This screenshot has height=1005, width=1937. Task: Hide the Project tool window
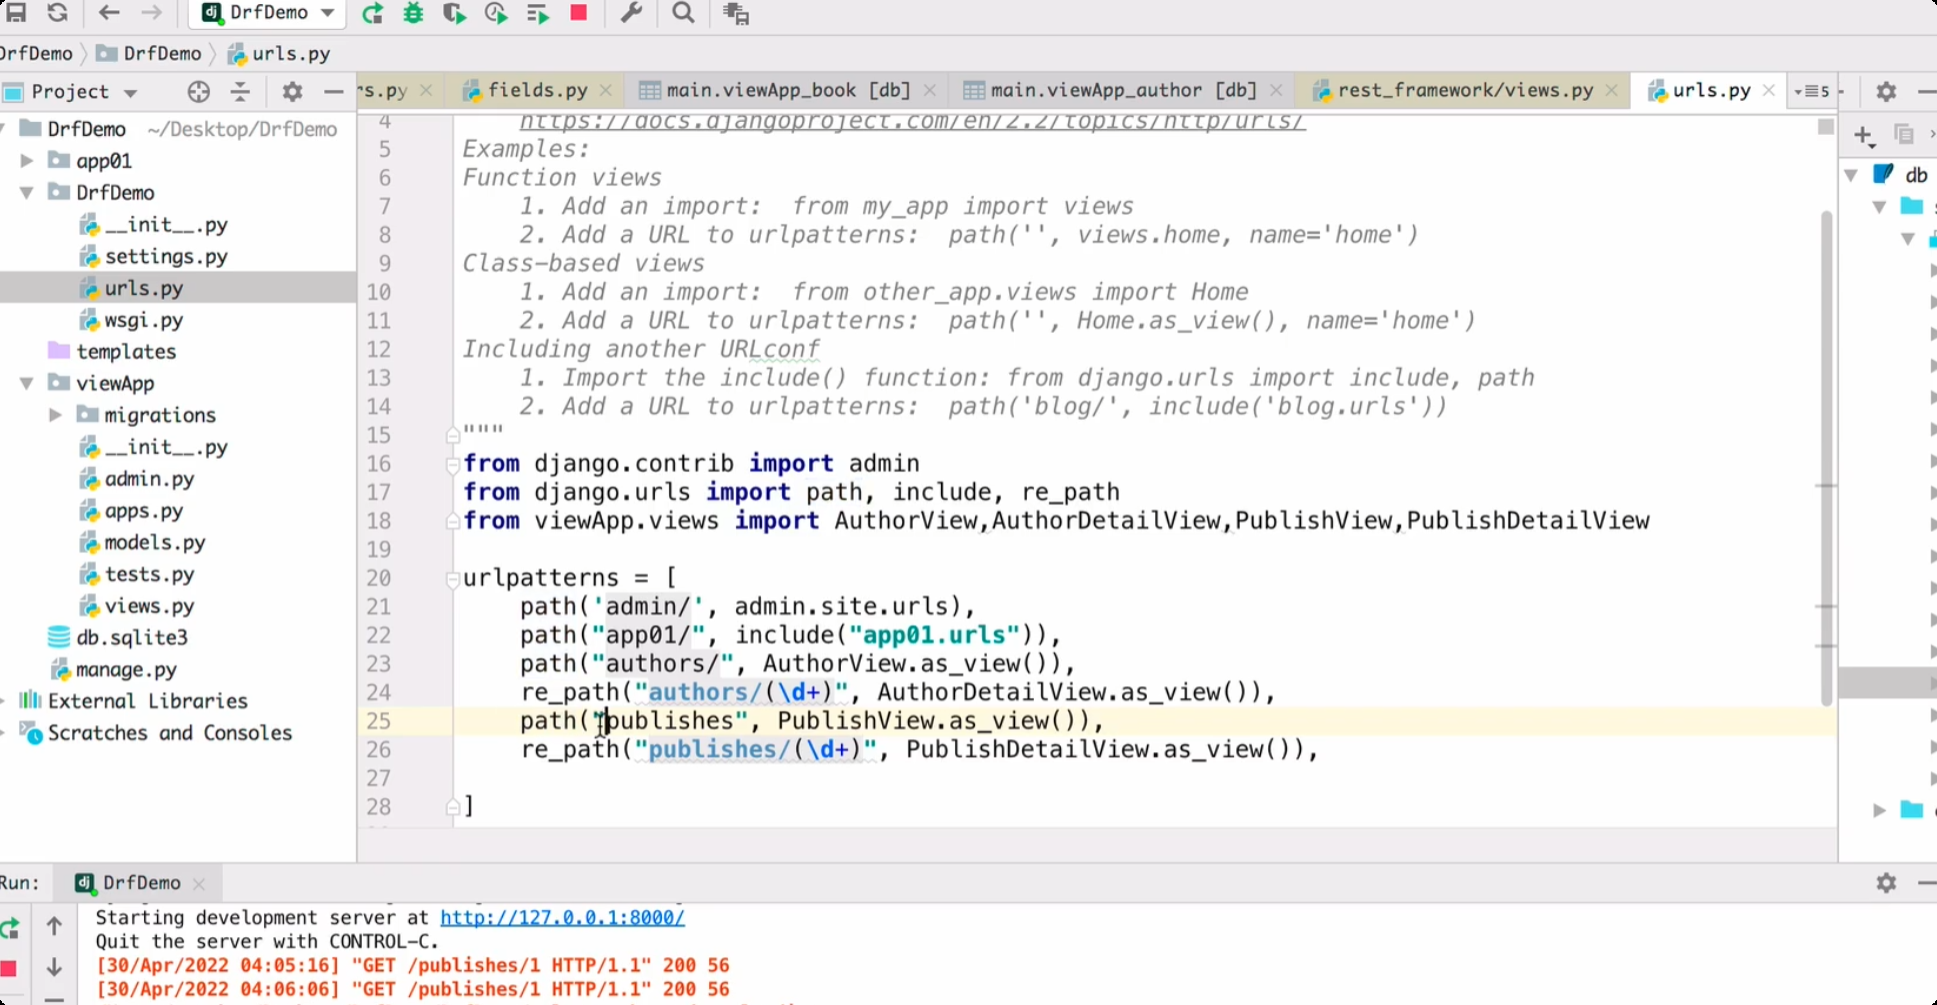pos(334,92)
